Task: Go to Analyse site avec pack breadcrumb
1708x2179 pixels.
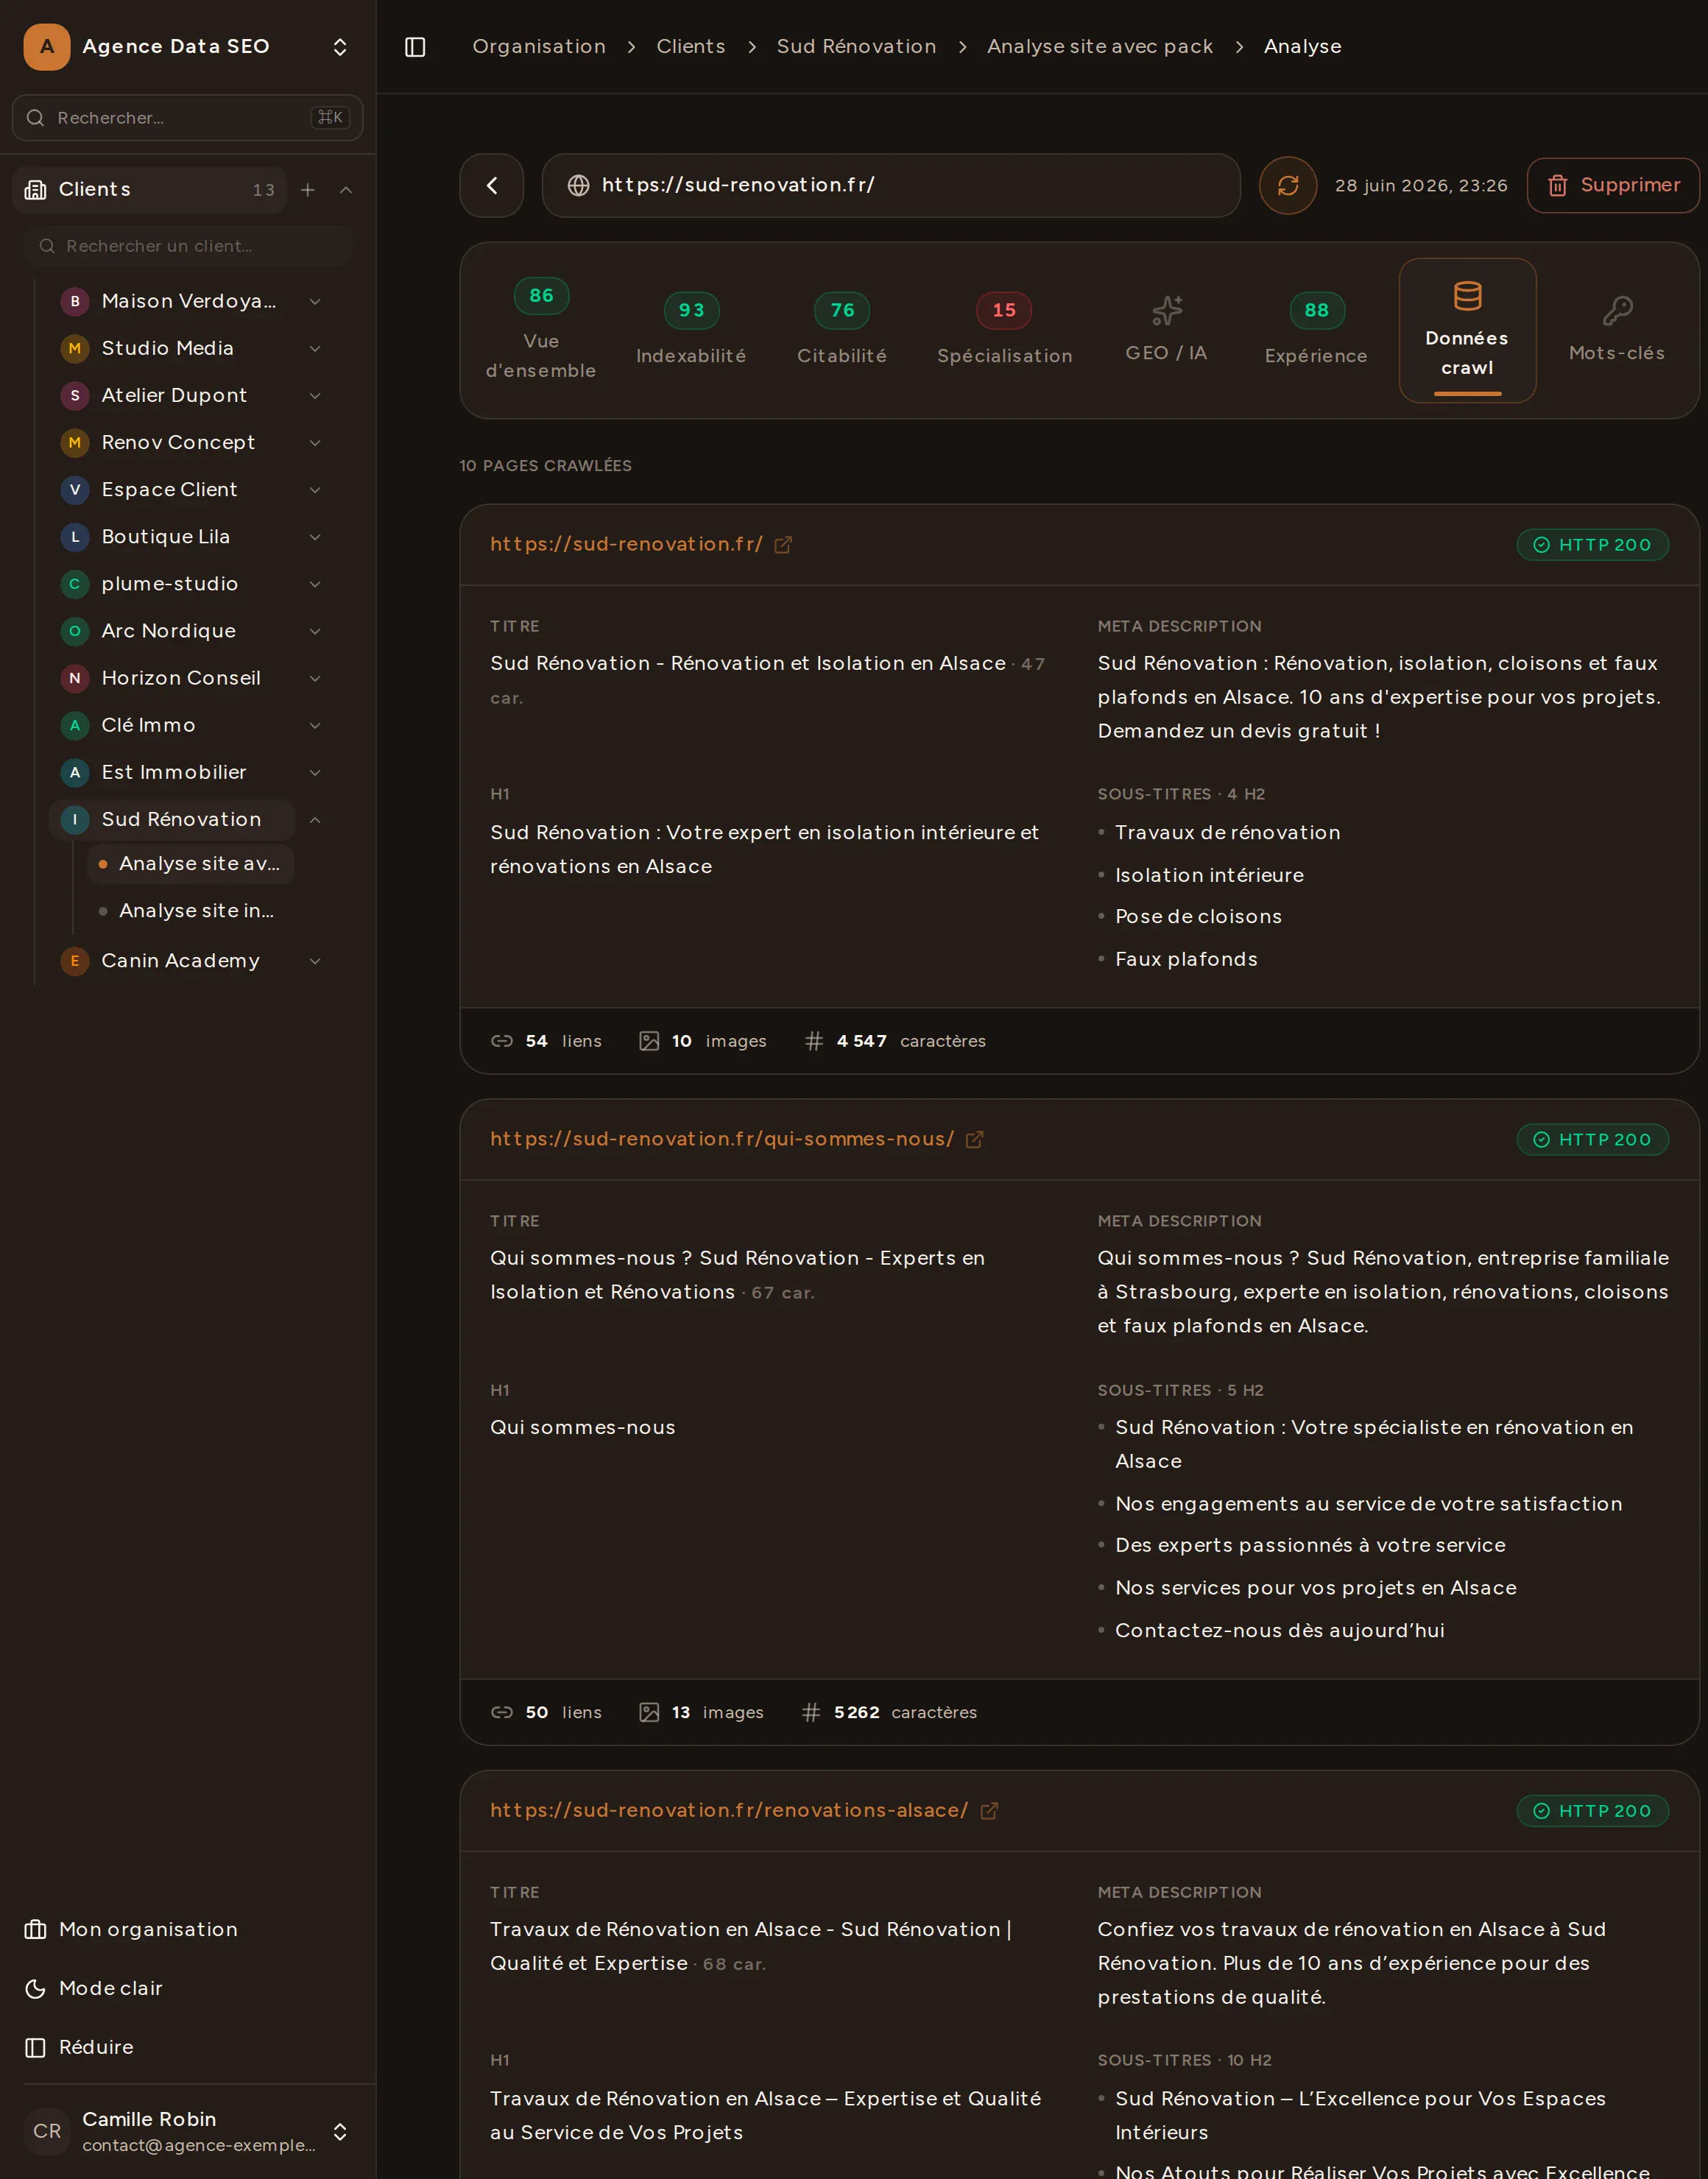Action: point(1100,47)
